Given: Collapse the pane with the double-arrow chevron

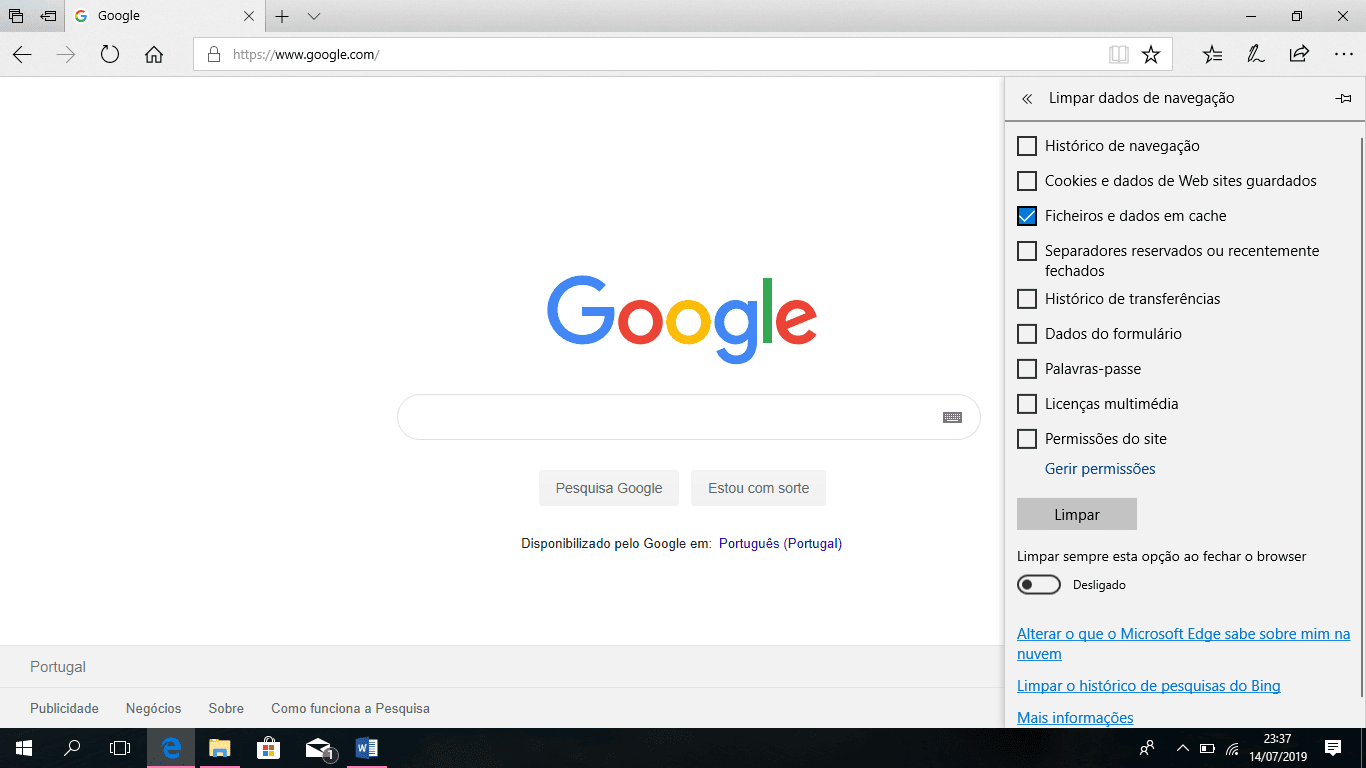Looking at the screenshot, I should (x=1026, y=98).
